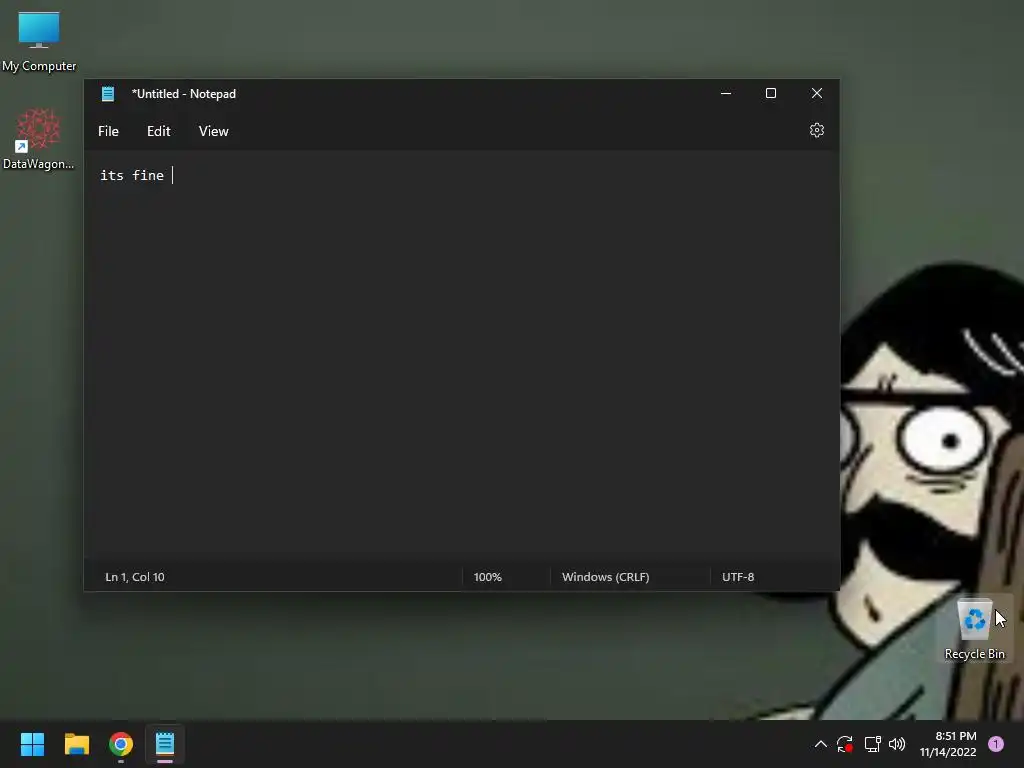
Task: Open the clock showing 8:51 PM
Action: [948, 744]
